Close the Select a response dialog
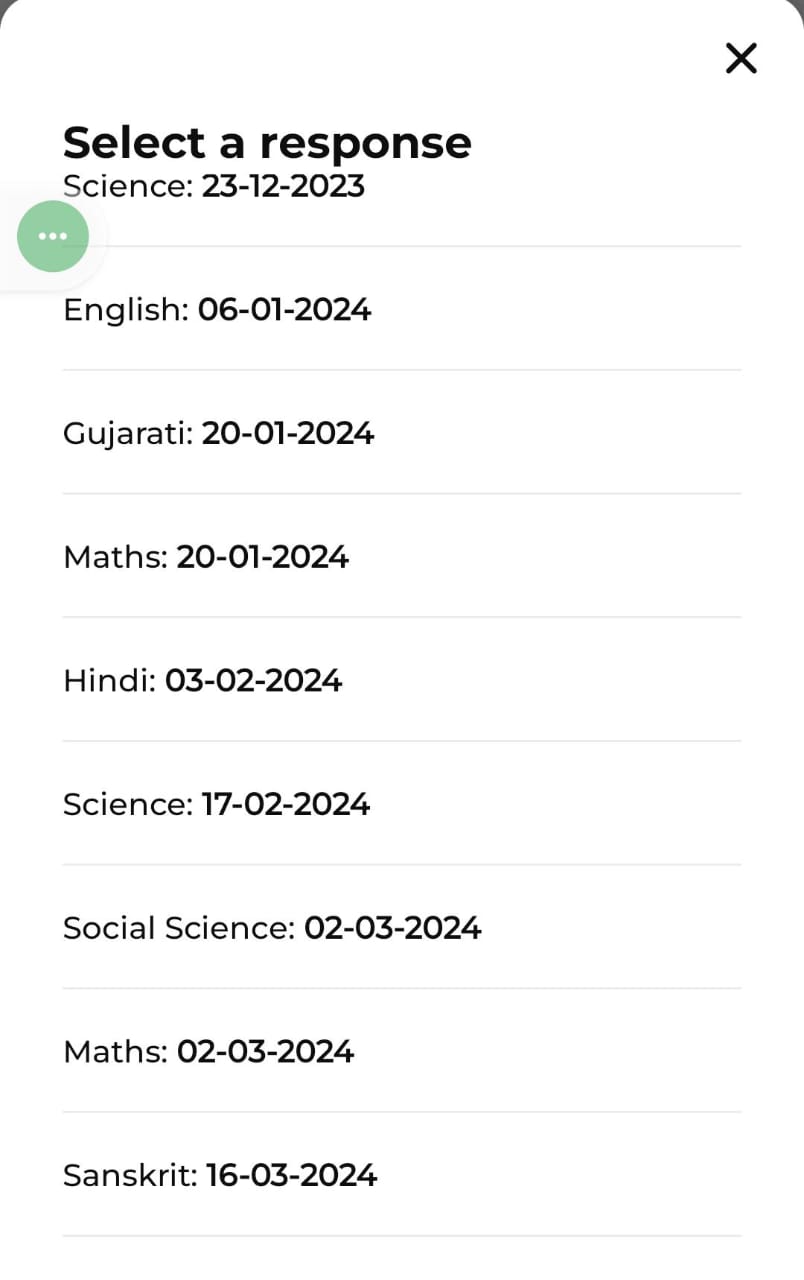 741,58
